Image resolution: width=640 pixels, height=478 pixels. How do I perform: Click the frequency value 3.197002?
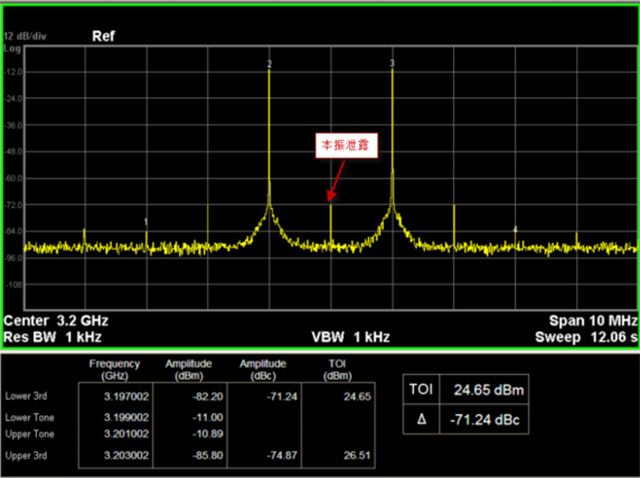click(126, 396)
